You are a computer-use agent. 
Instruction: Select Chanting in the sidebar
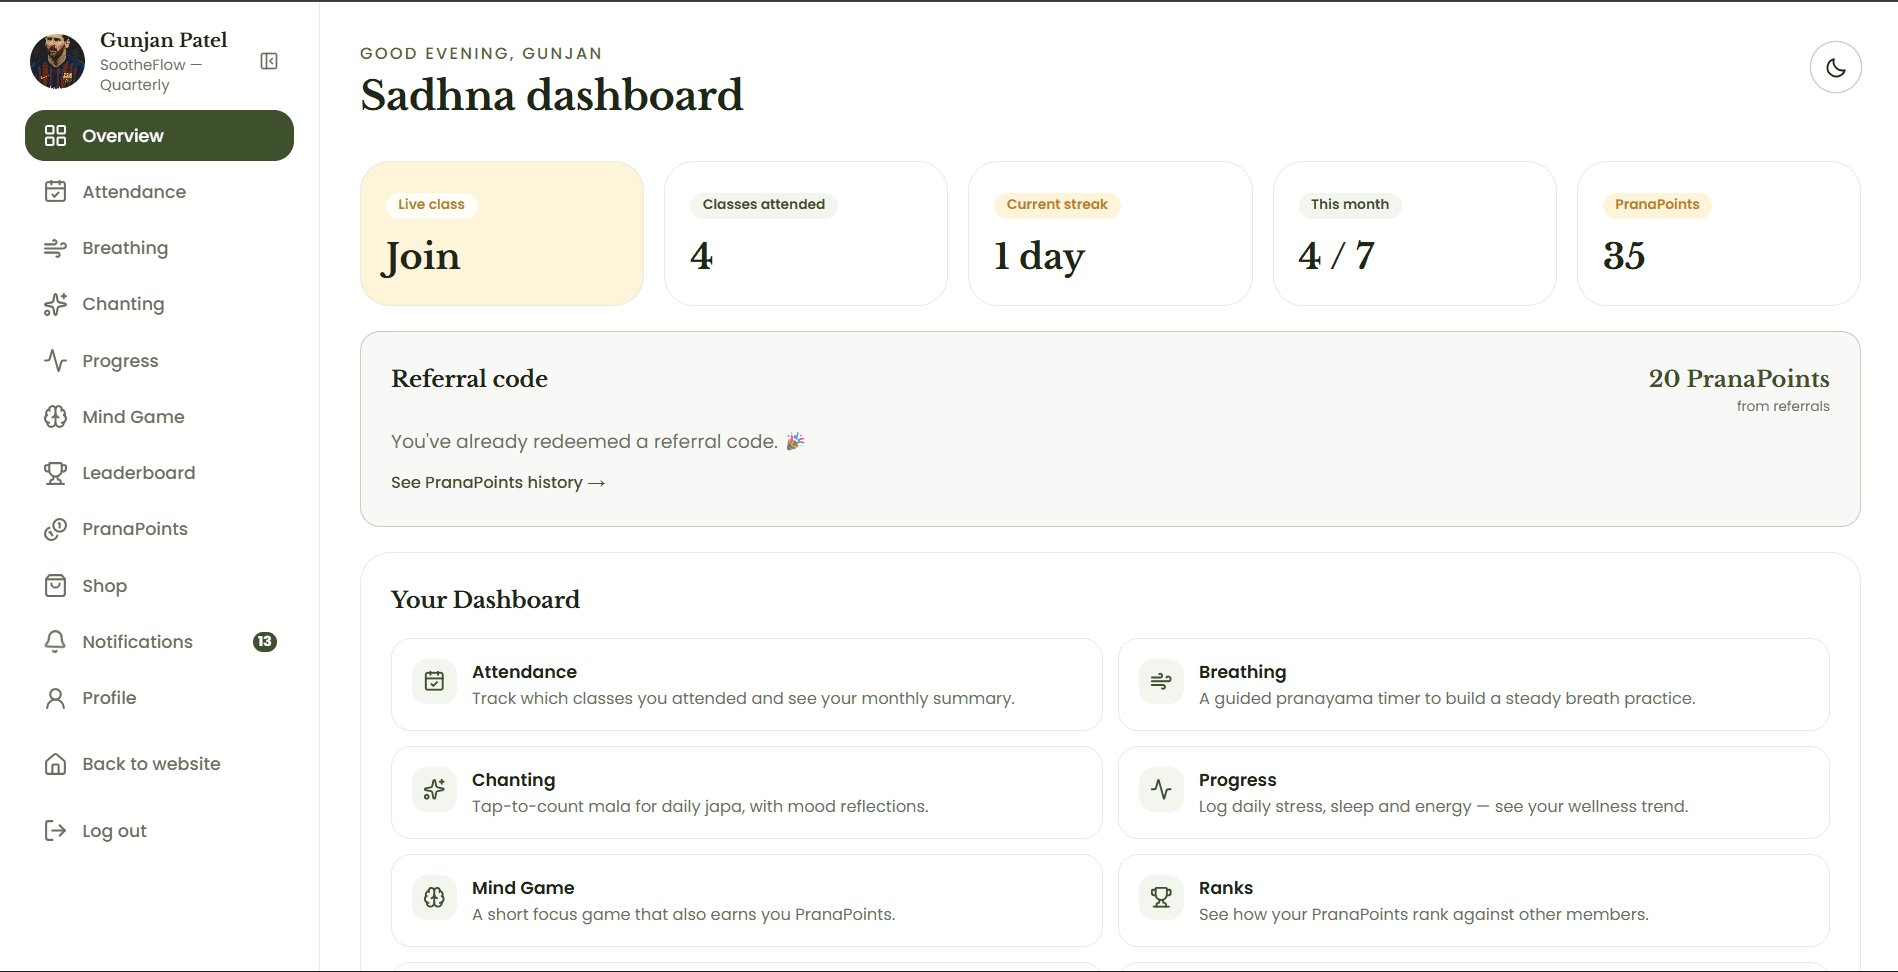coord(159,304)
